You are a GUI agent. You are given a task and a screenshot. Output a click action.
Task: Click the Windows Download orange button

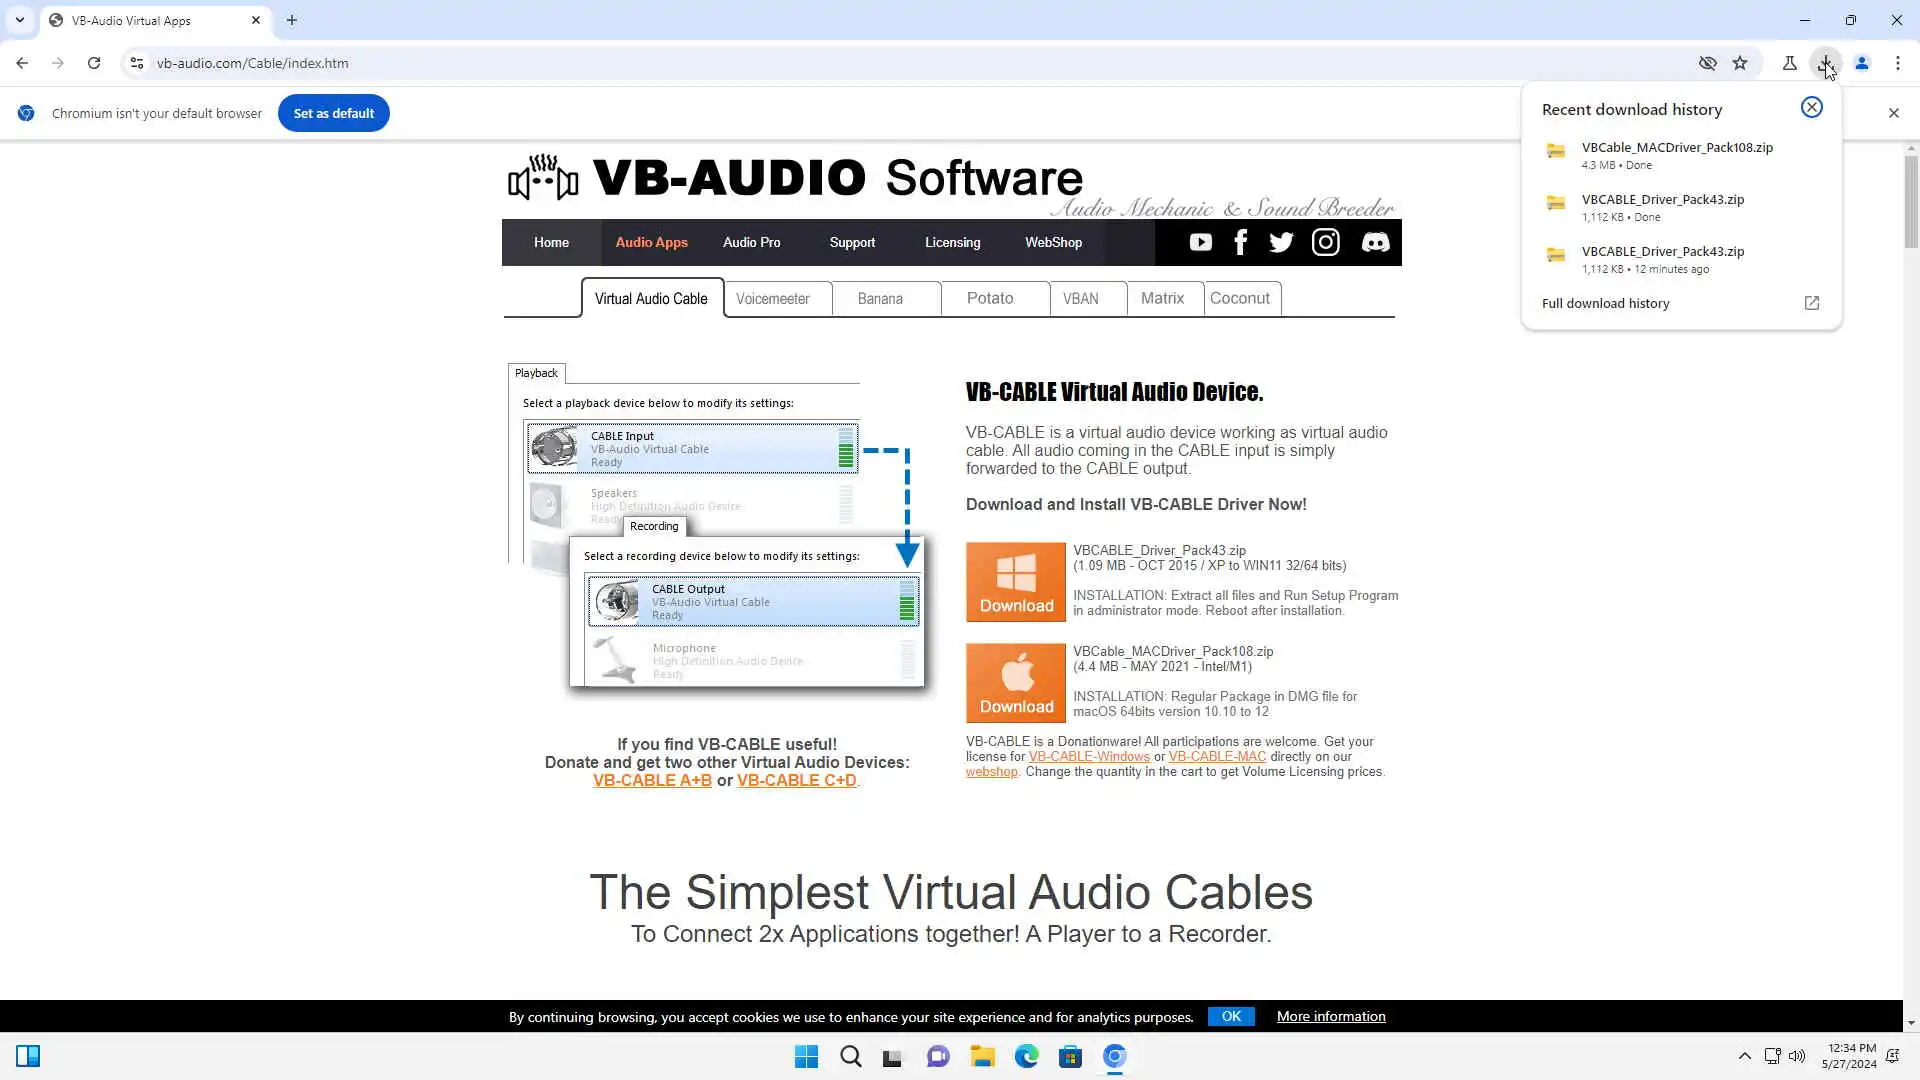point(1016,582)
